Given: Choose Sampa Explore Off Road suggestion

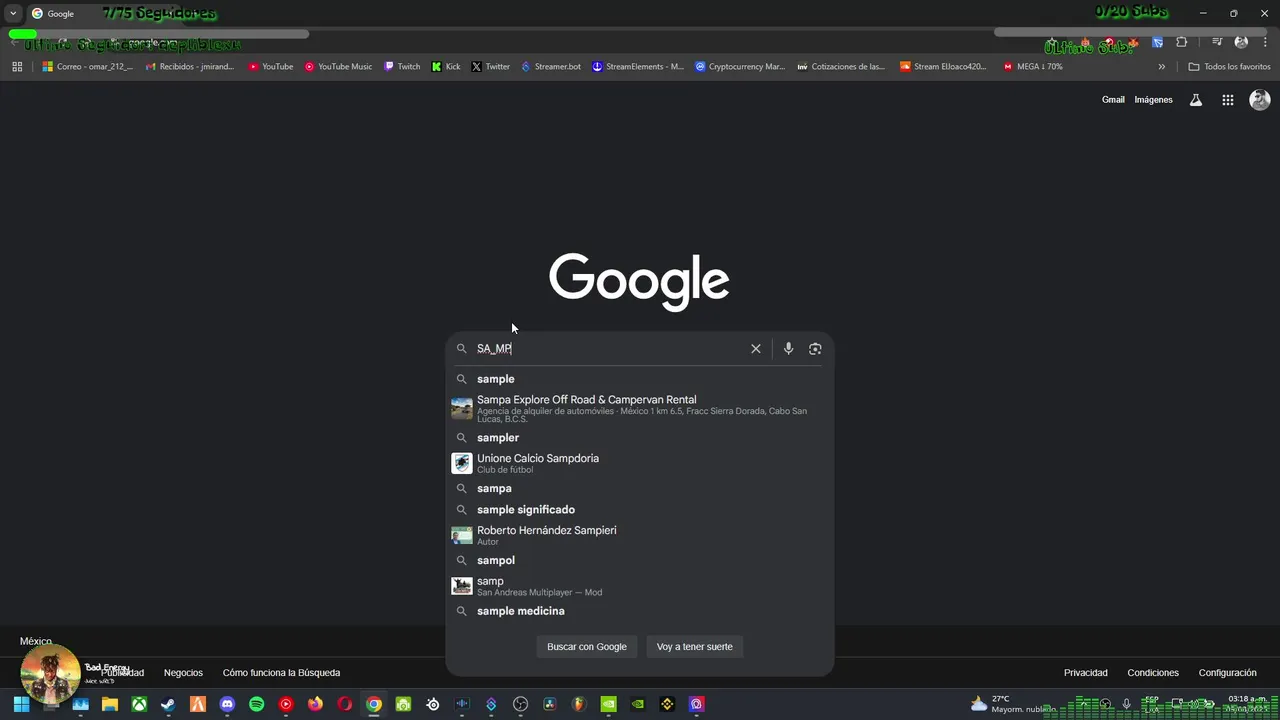Looking at the screenshot, I should click(639, 409).
